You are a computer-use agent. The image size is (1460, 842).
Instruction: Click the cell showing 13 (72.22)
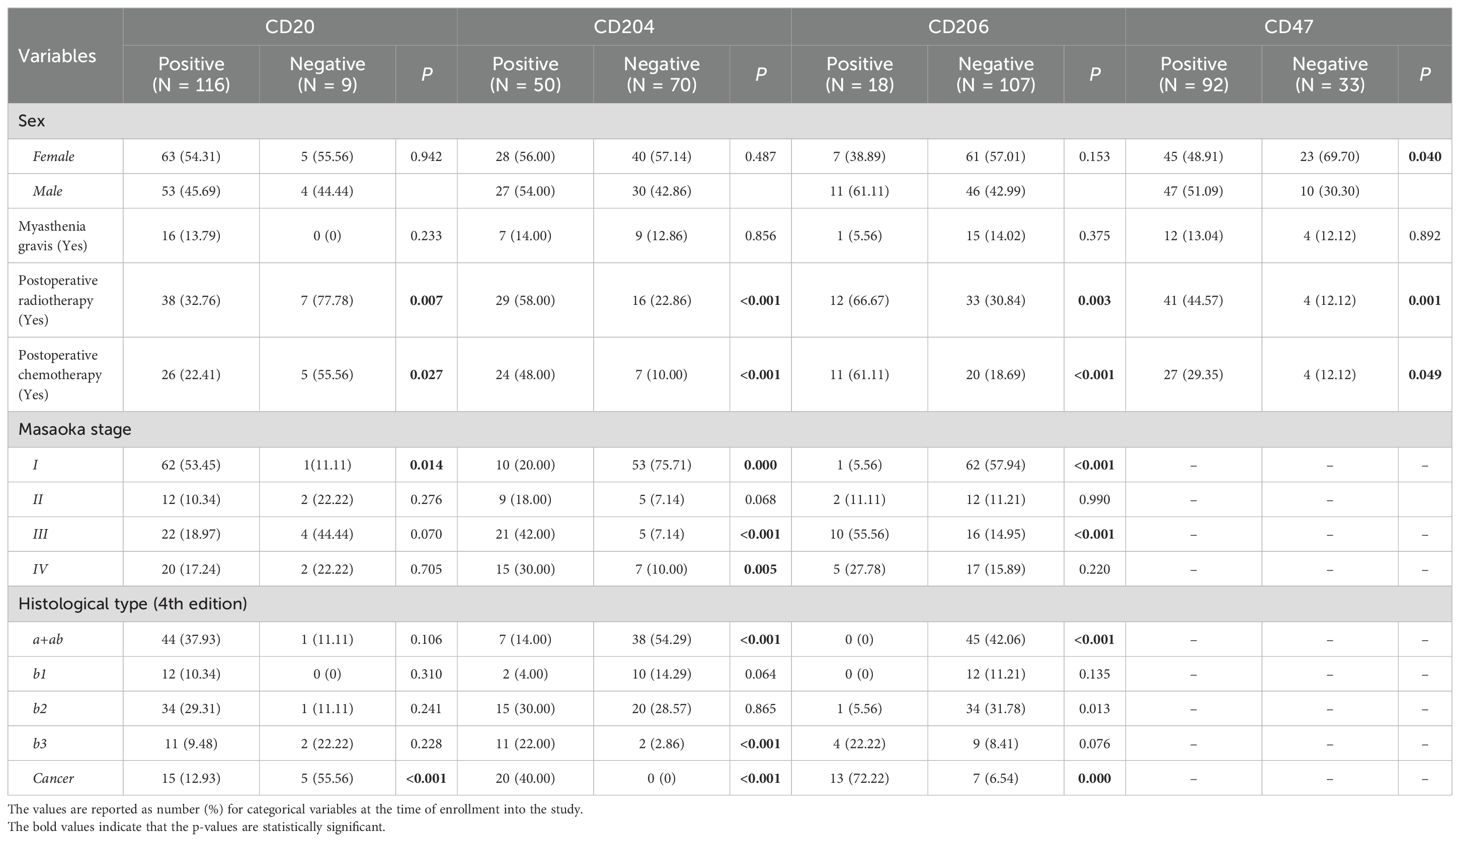tap(859, 778)
